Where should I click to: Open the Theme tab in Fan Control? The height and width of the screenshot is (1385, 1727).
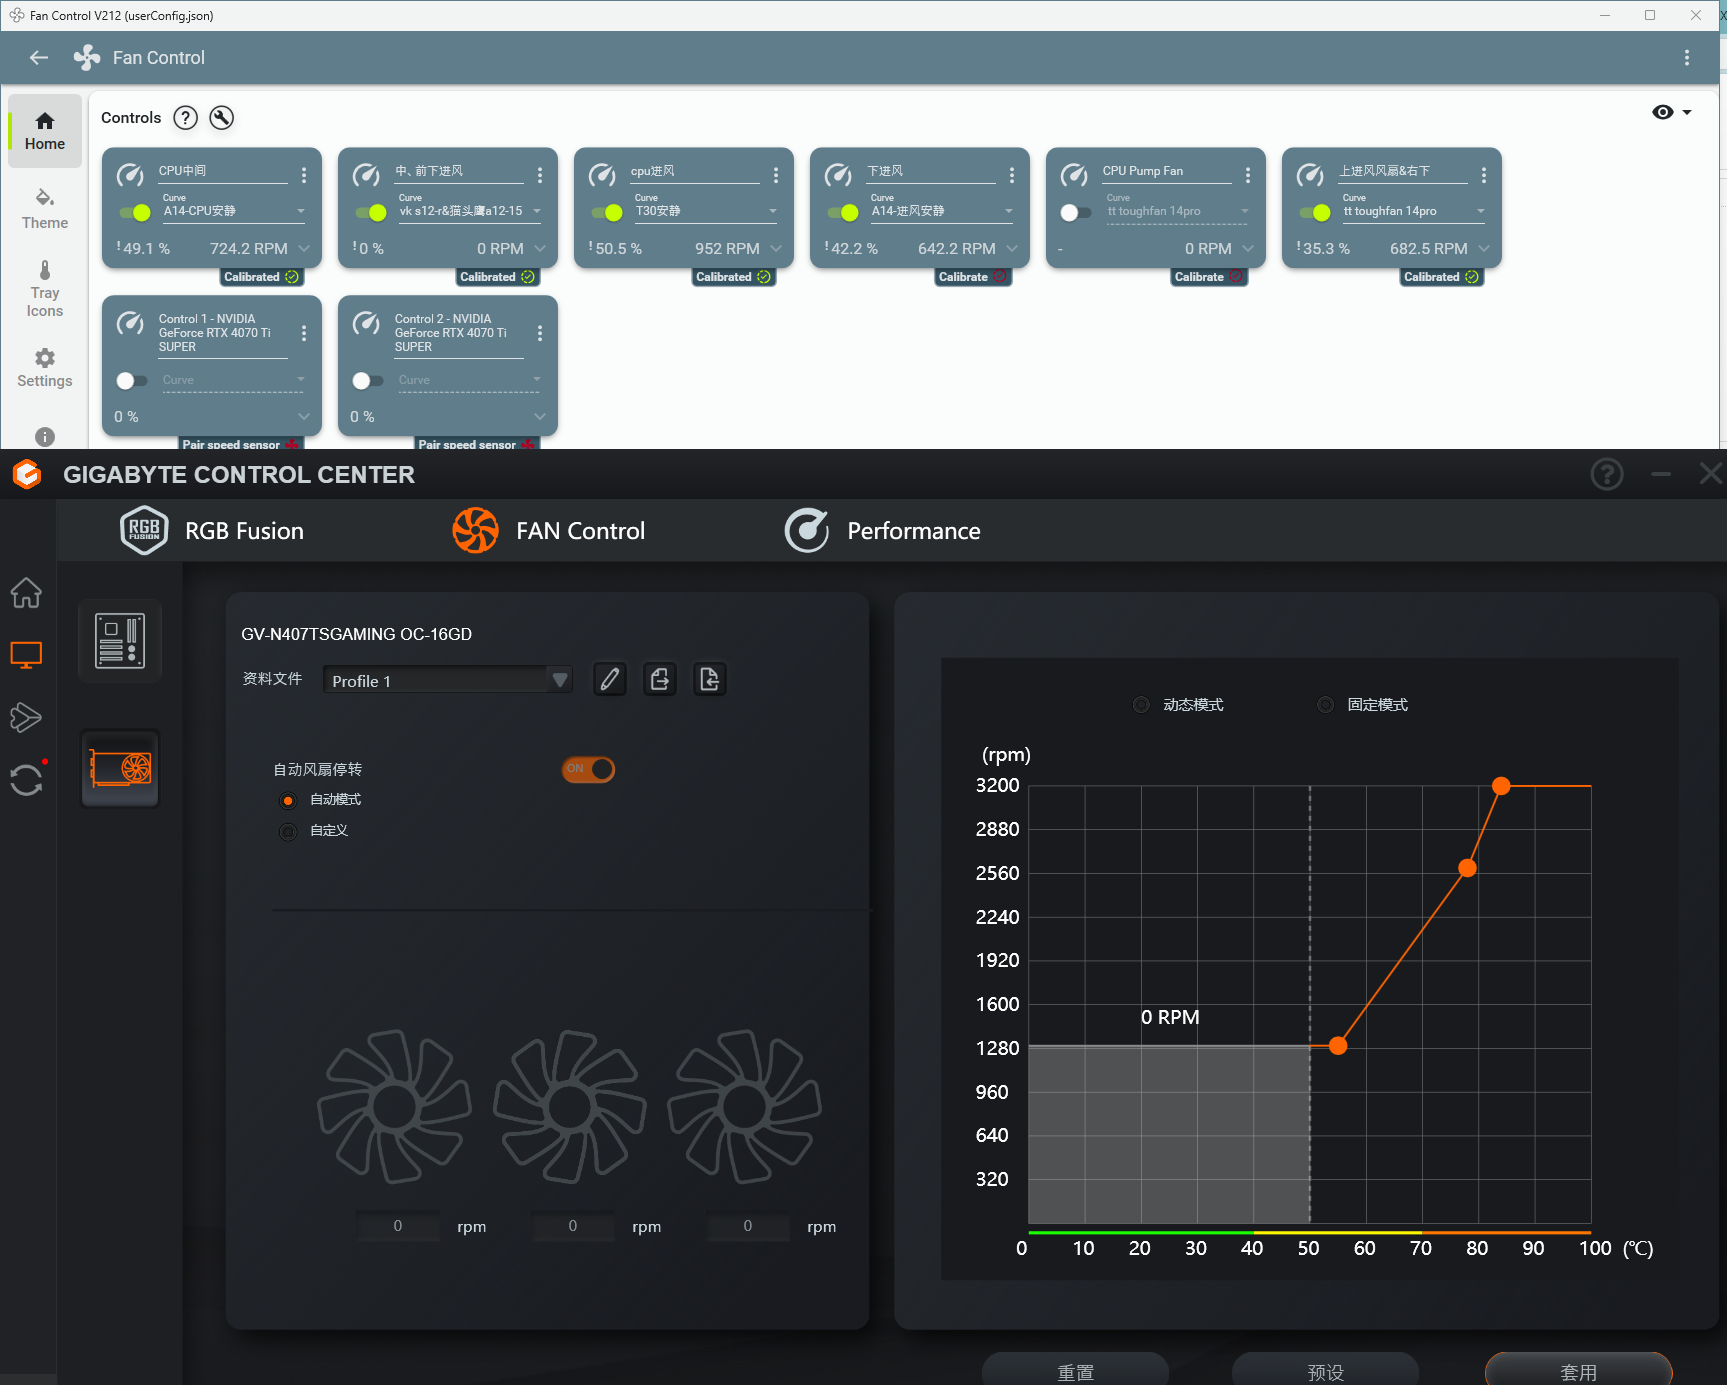[45, 209]
